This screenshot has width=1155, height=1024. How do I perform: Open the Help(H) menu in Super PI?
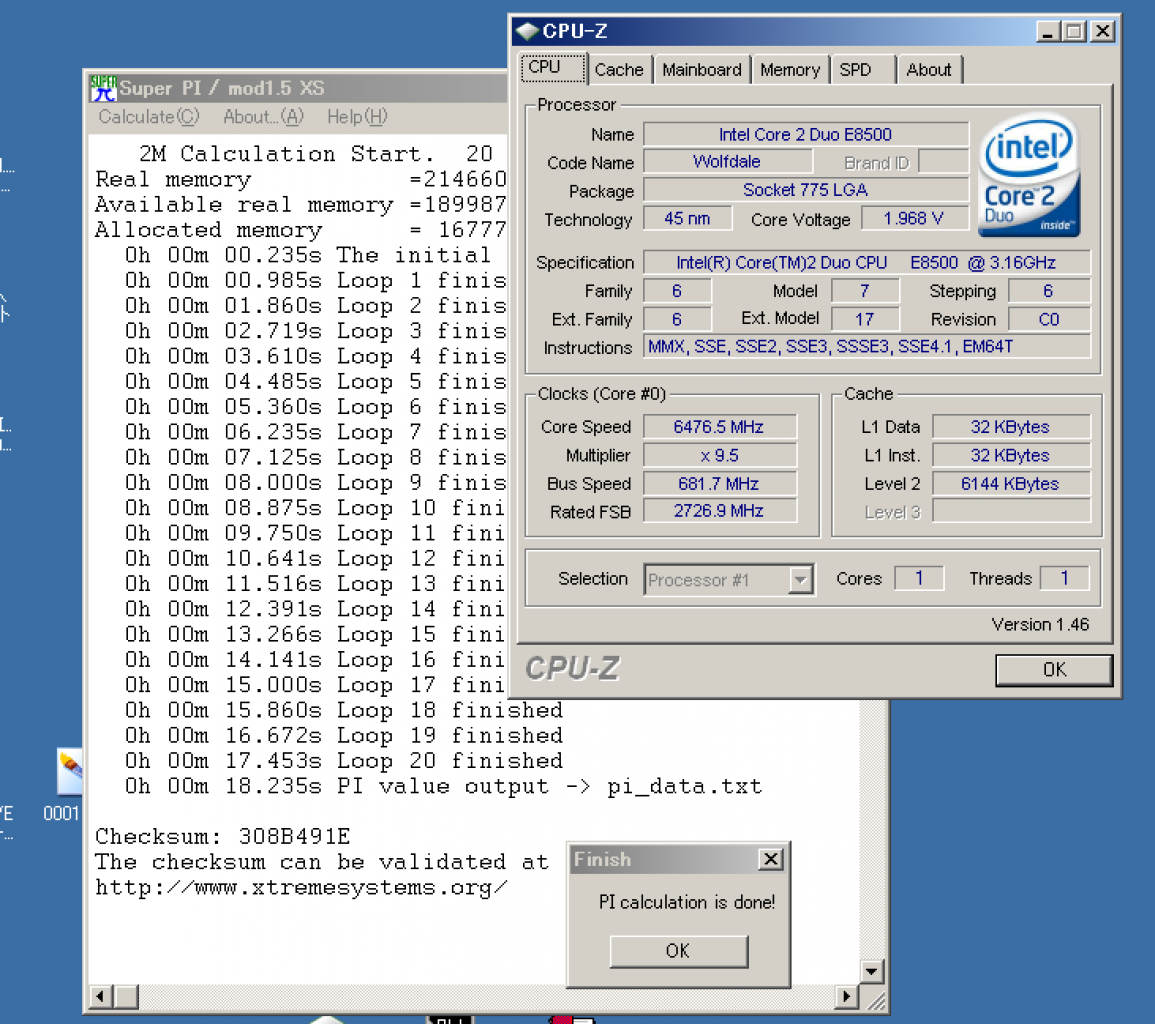click(357, 117)
